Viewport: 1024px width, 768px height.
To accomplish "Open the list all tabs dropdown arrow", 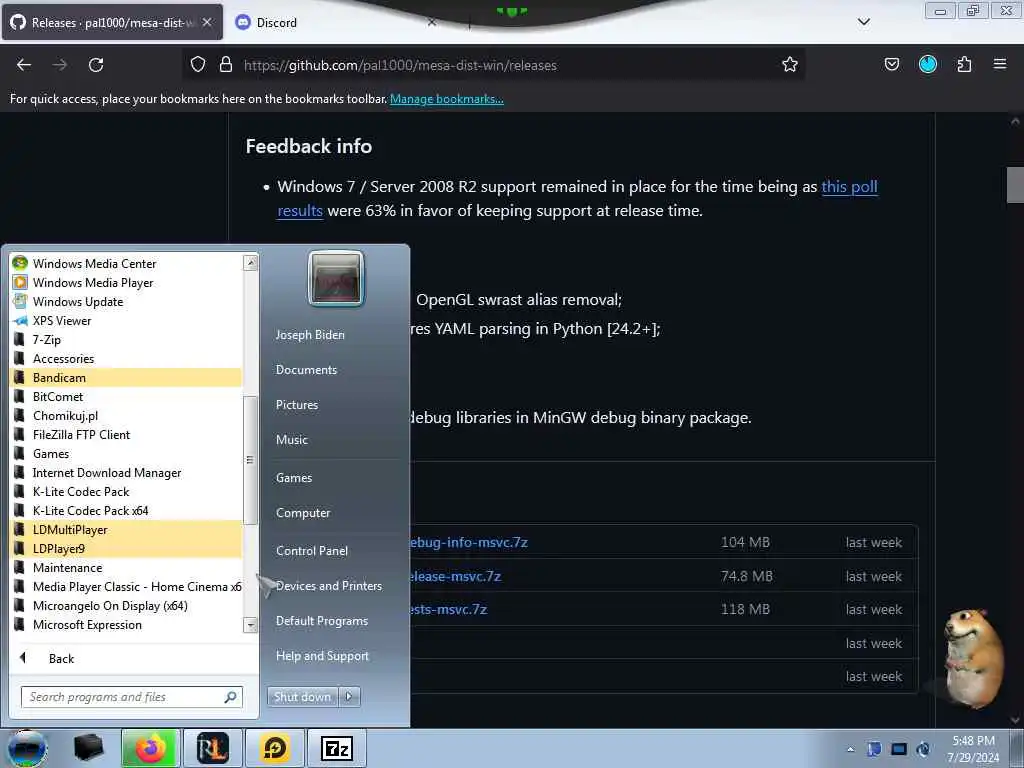I will (863, 22).
